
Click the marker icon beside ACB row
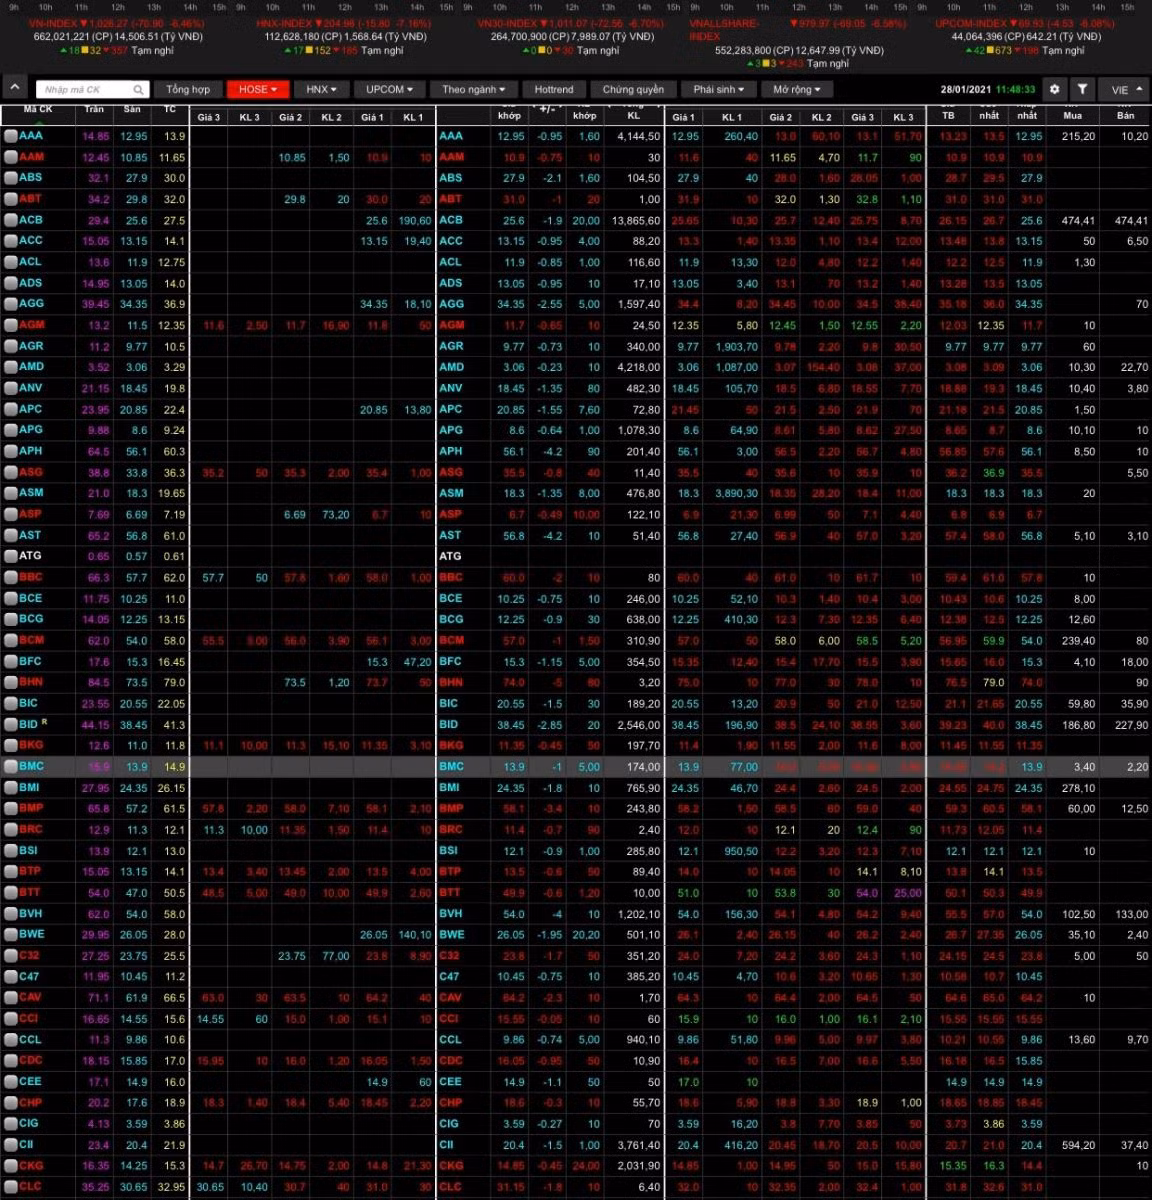point(10,220)
